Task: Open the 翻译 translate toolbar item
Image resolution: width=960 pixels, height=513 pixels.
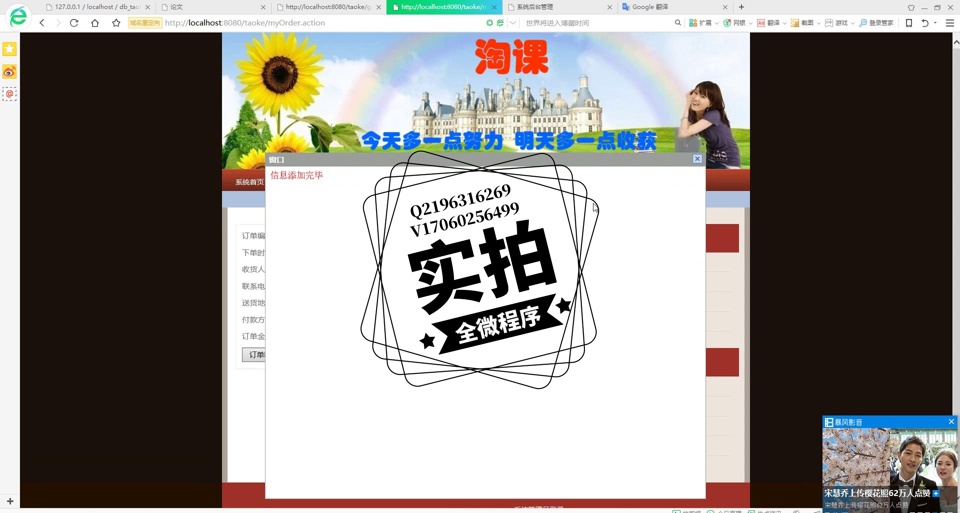Action: click(768, 23)
